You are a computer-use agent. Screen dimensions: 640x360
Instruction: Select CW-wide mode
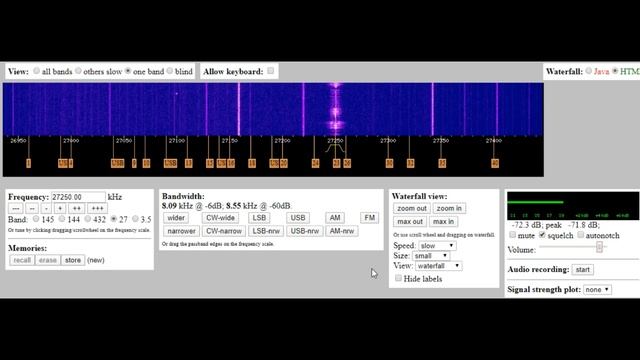(220, 218)
